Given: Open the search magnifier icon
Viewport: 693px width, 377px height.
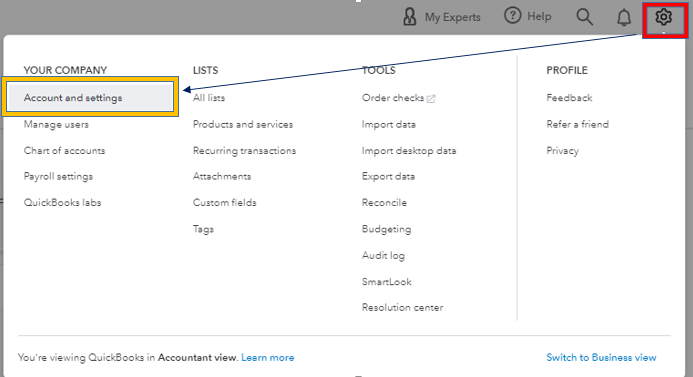Looking at the screenshot, I should [x=584, y=17].
